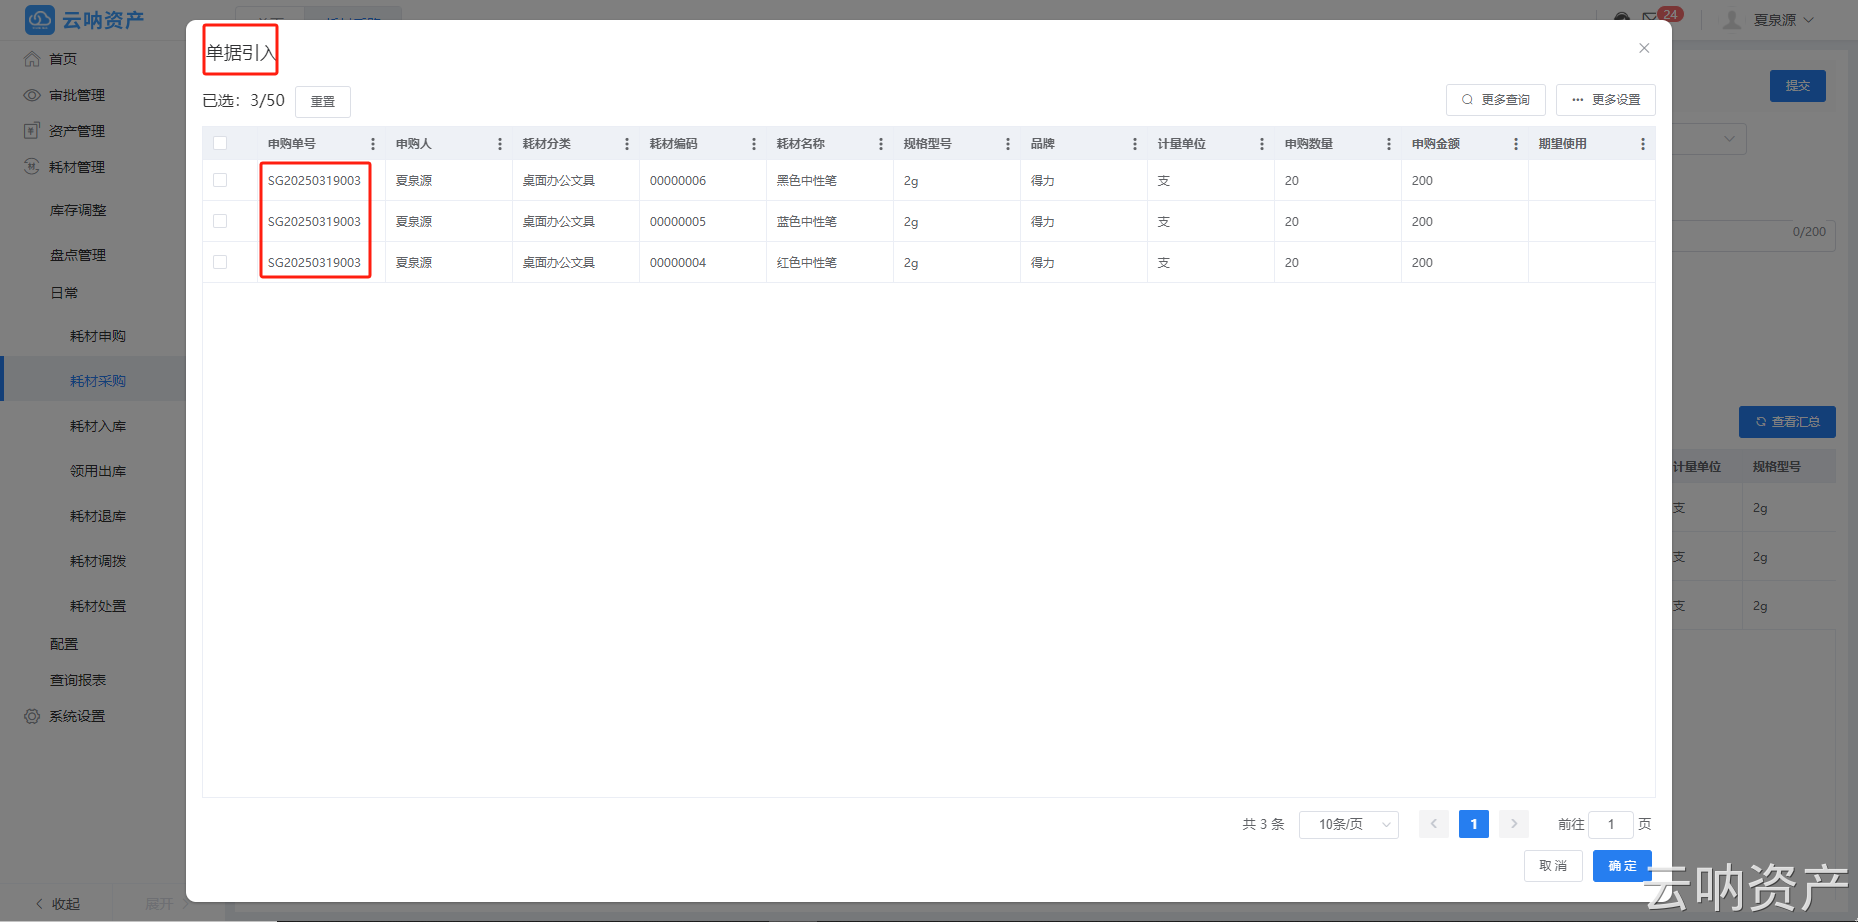Select page 1 in pagination

[x=1474, y=824]
